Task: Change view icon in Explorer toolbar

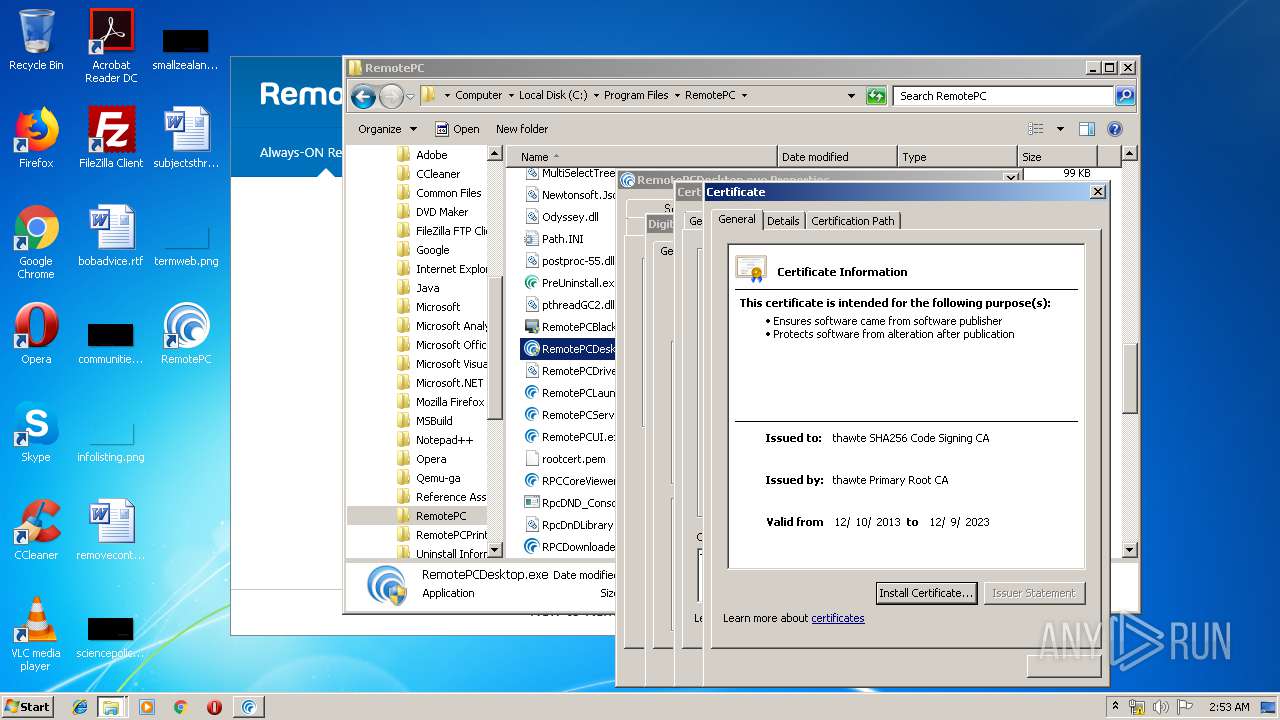Action: tap(1036, 129)
